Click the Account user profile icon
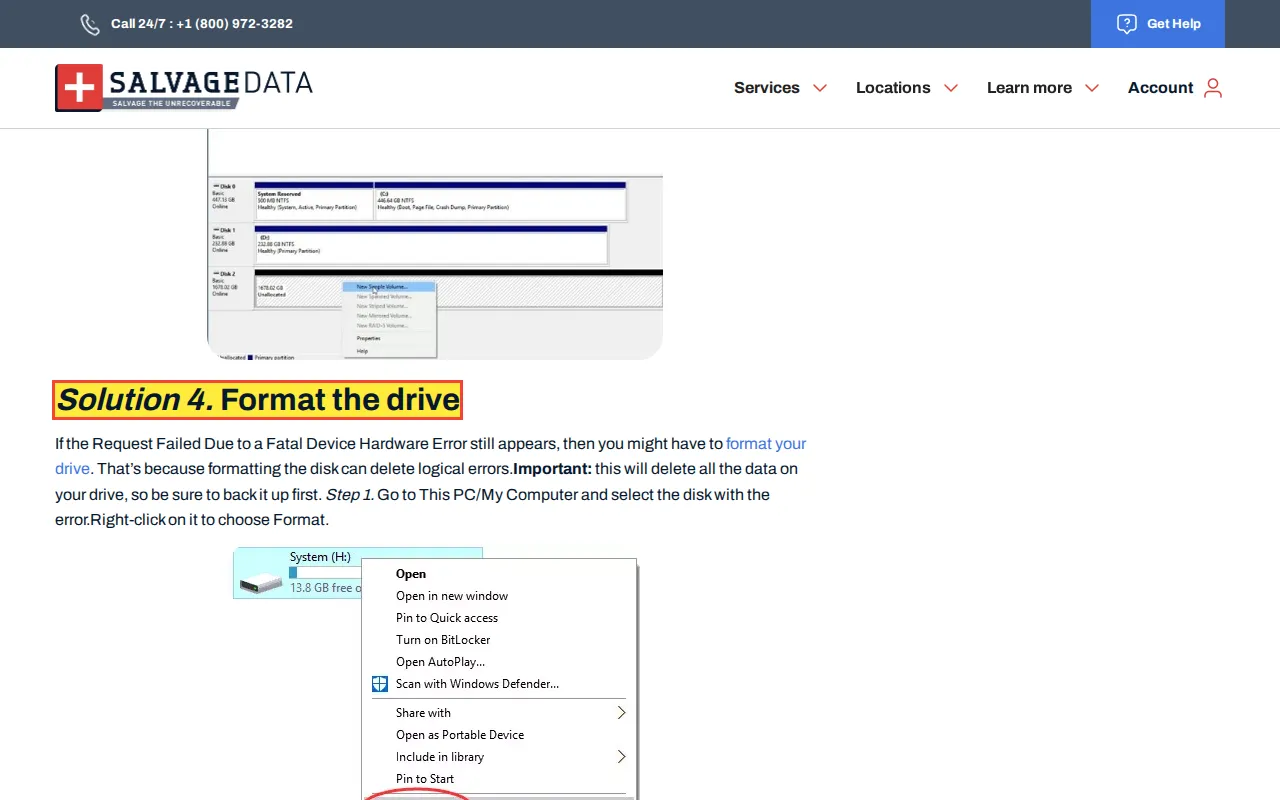The width and height of the screenshot is (1280, 800). (x=1213, y=88)
